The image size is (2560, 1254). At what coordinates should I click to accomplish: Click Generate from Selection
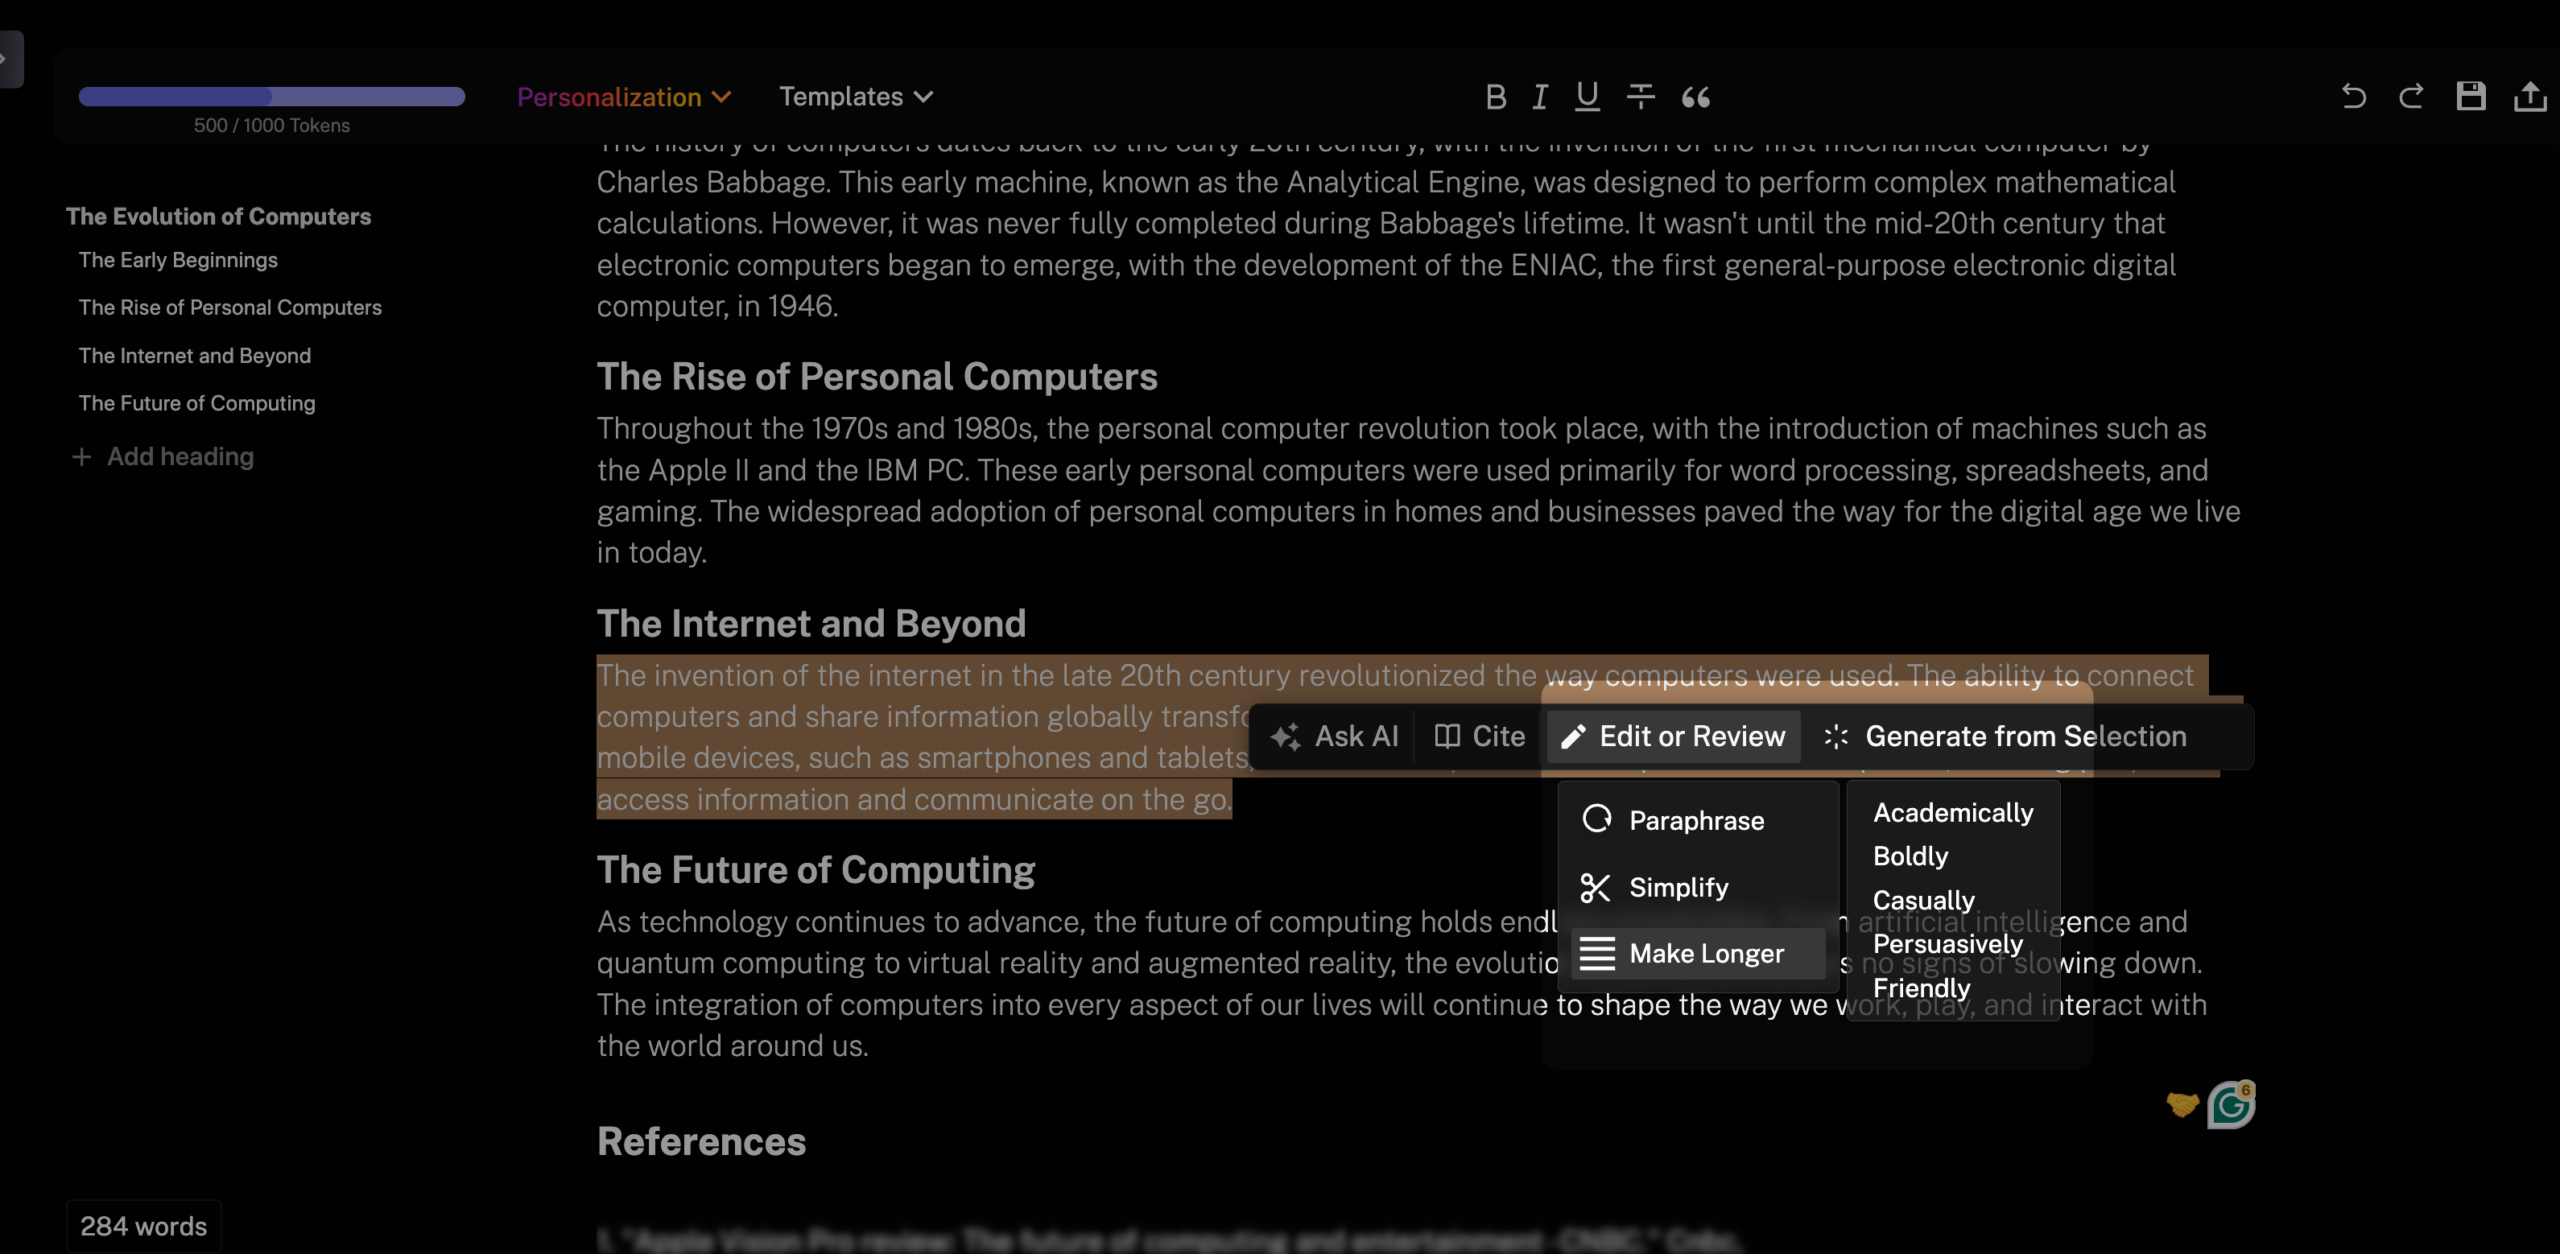click(x=2004, y=737)
